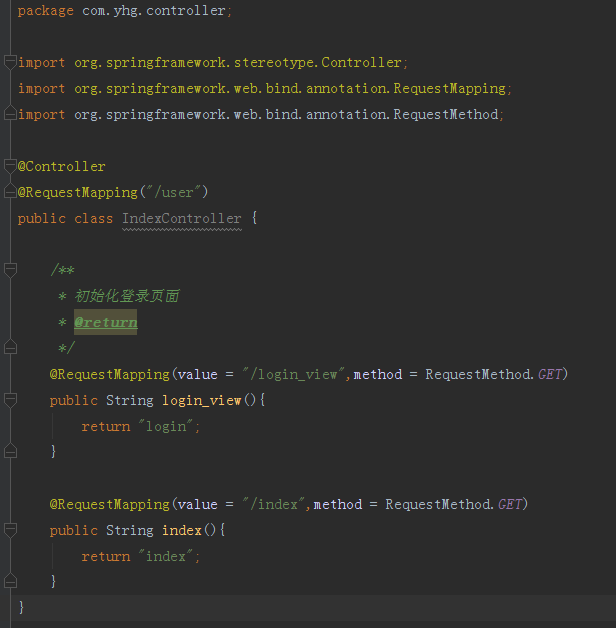Click RequestMapping in the second import
This screenshot has height=628, width=616.
click(449, 89)
